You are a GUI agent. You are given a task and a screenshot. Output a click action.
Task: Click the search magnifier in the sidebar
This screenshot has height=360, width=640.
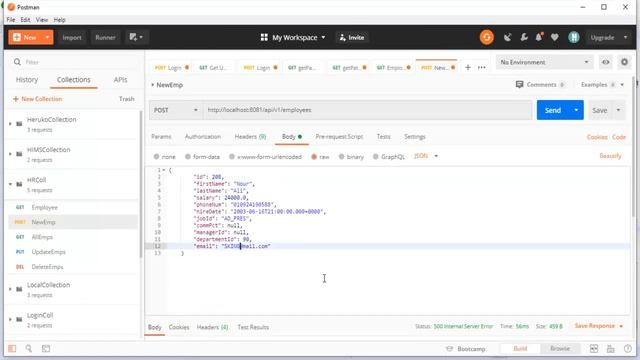coord(17,62)
